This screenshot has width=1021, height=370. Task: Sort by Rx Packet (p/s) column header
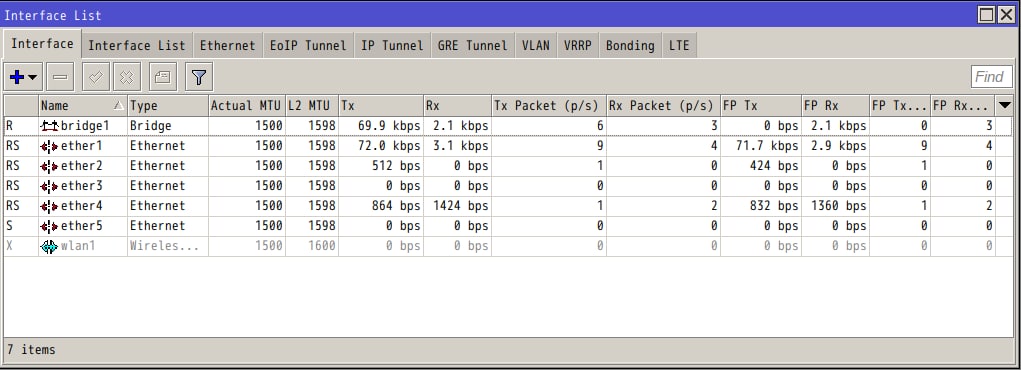664,106
